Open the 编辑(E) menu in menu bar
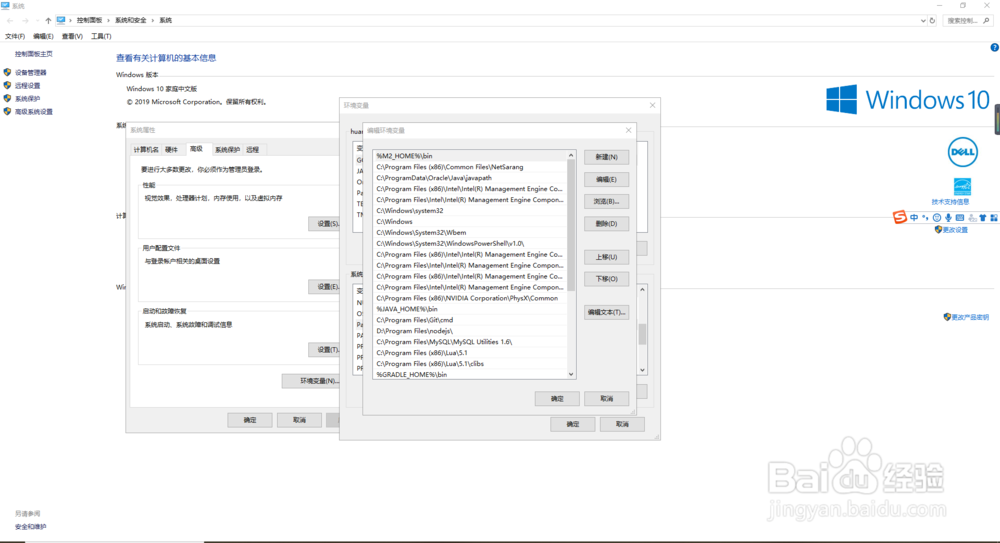The image size is (1000, 543). click(43, 36)
